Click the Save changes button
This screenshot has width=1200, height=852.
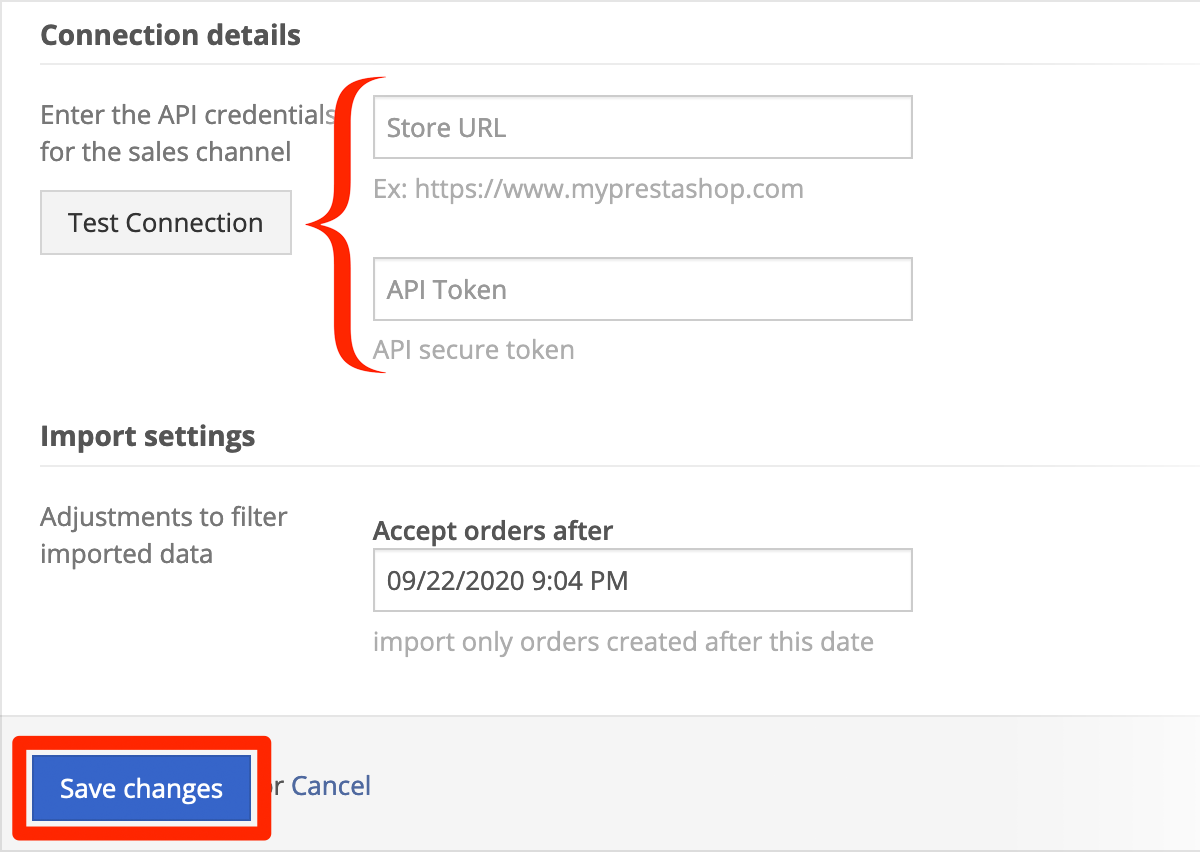141,788
